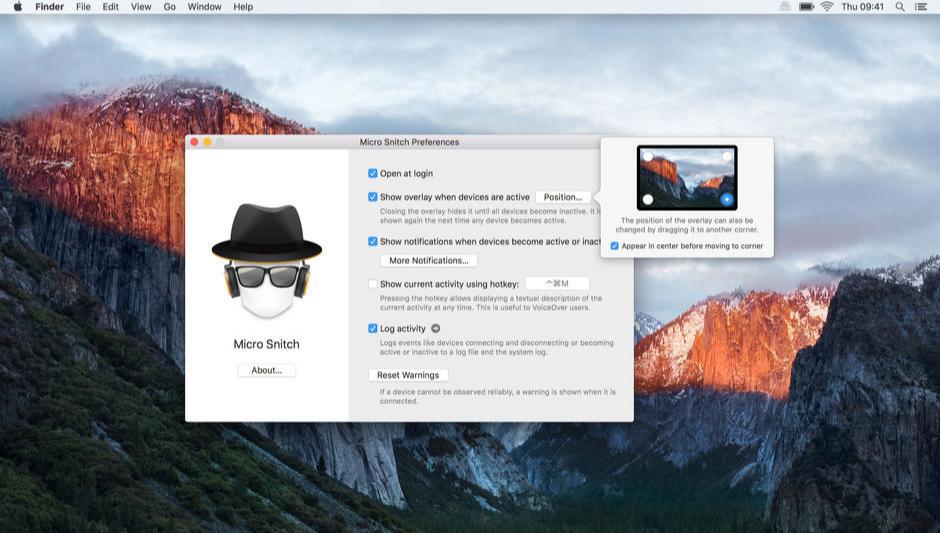Open the Finder menu
Image resolution: width=940 pixels, height=533 pixels.
point(49,7)
